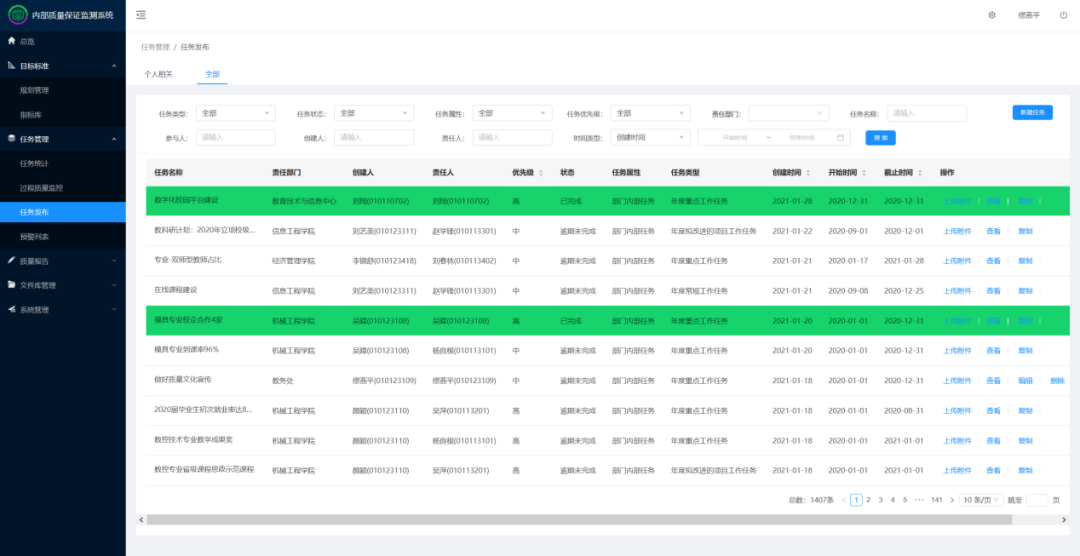Go to next page with pagination arrow
This screenshot has height=556, width=1080.
pyautogui.click(x=952, y=500)
